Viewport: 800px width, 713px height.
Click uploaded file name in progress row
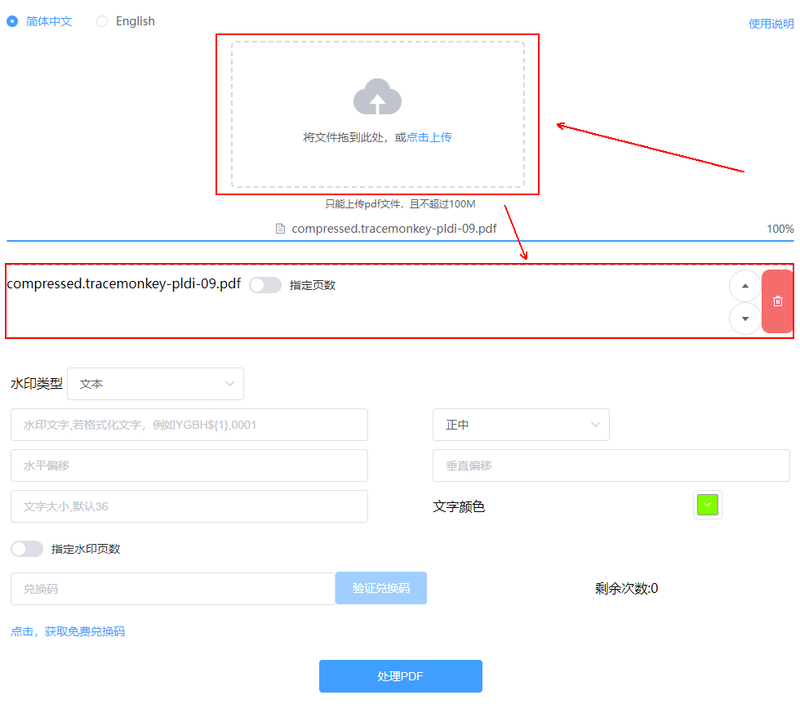click(x=394, y=229)
